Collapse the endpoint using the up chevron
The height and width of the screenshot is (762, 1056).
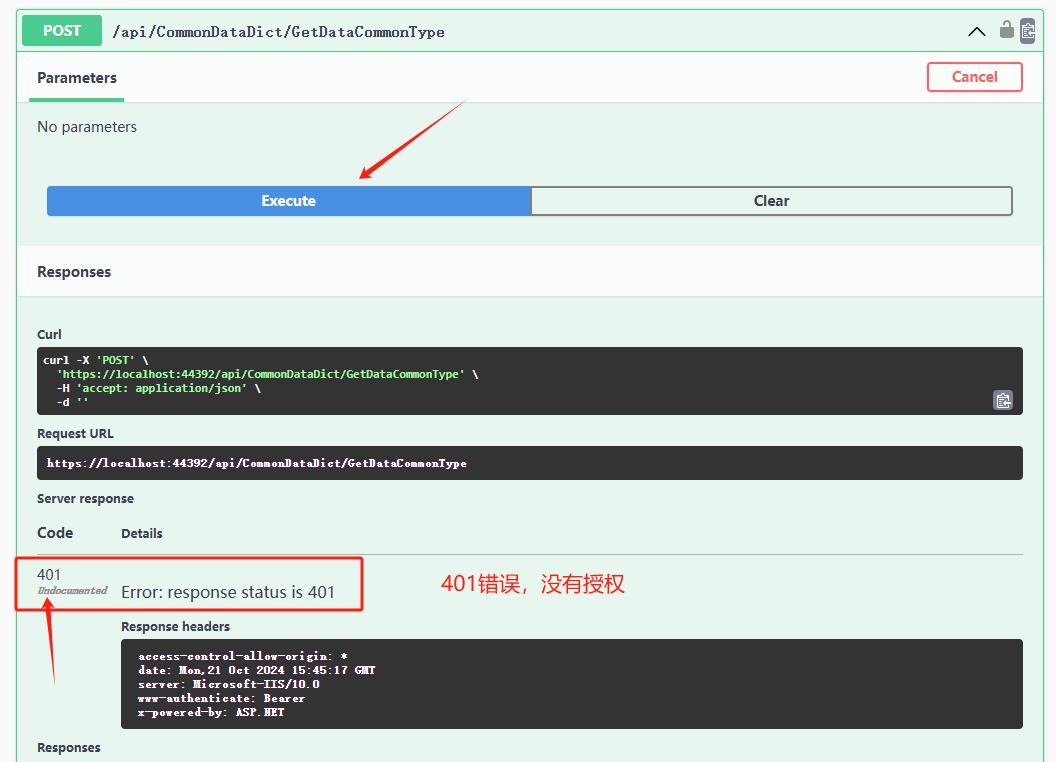[x=977, y=32]
